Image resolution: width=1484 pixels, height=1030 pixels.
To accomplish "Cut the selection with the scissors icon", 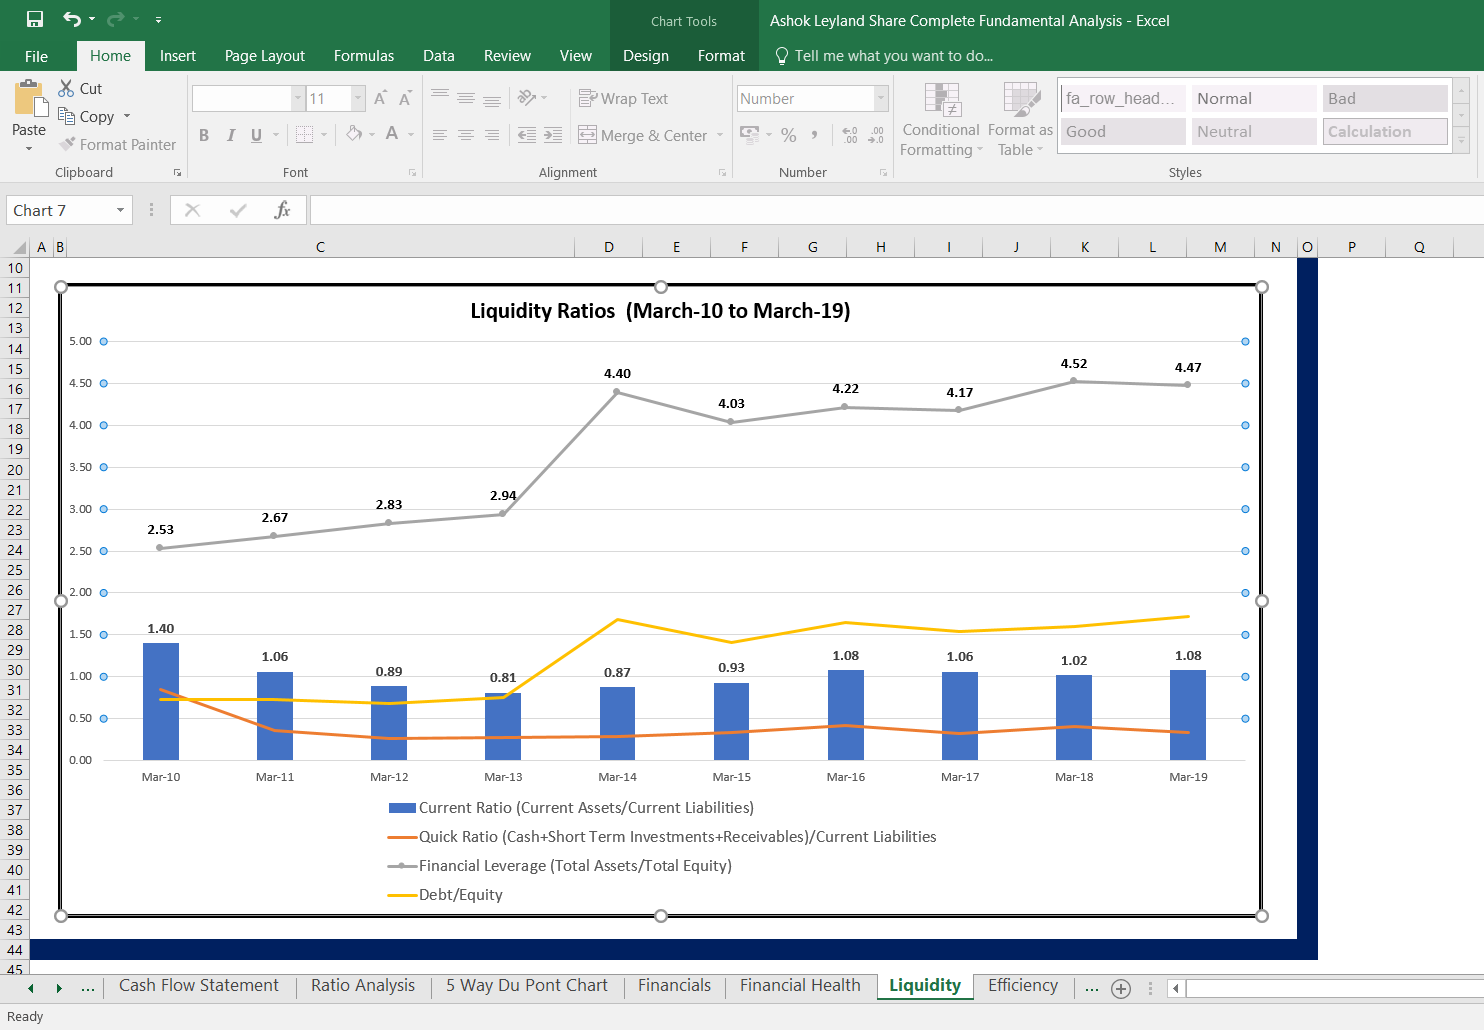I will [67, 88].
